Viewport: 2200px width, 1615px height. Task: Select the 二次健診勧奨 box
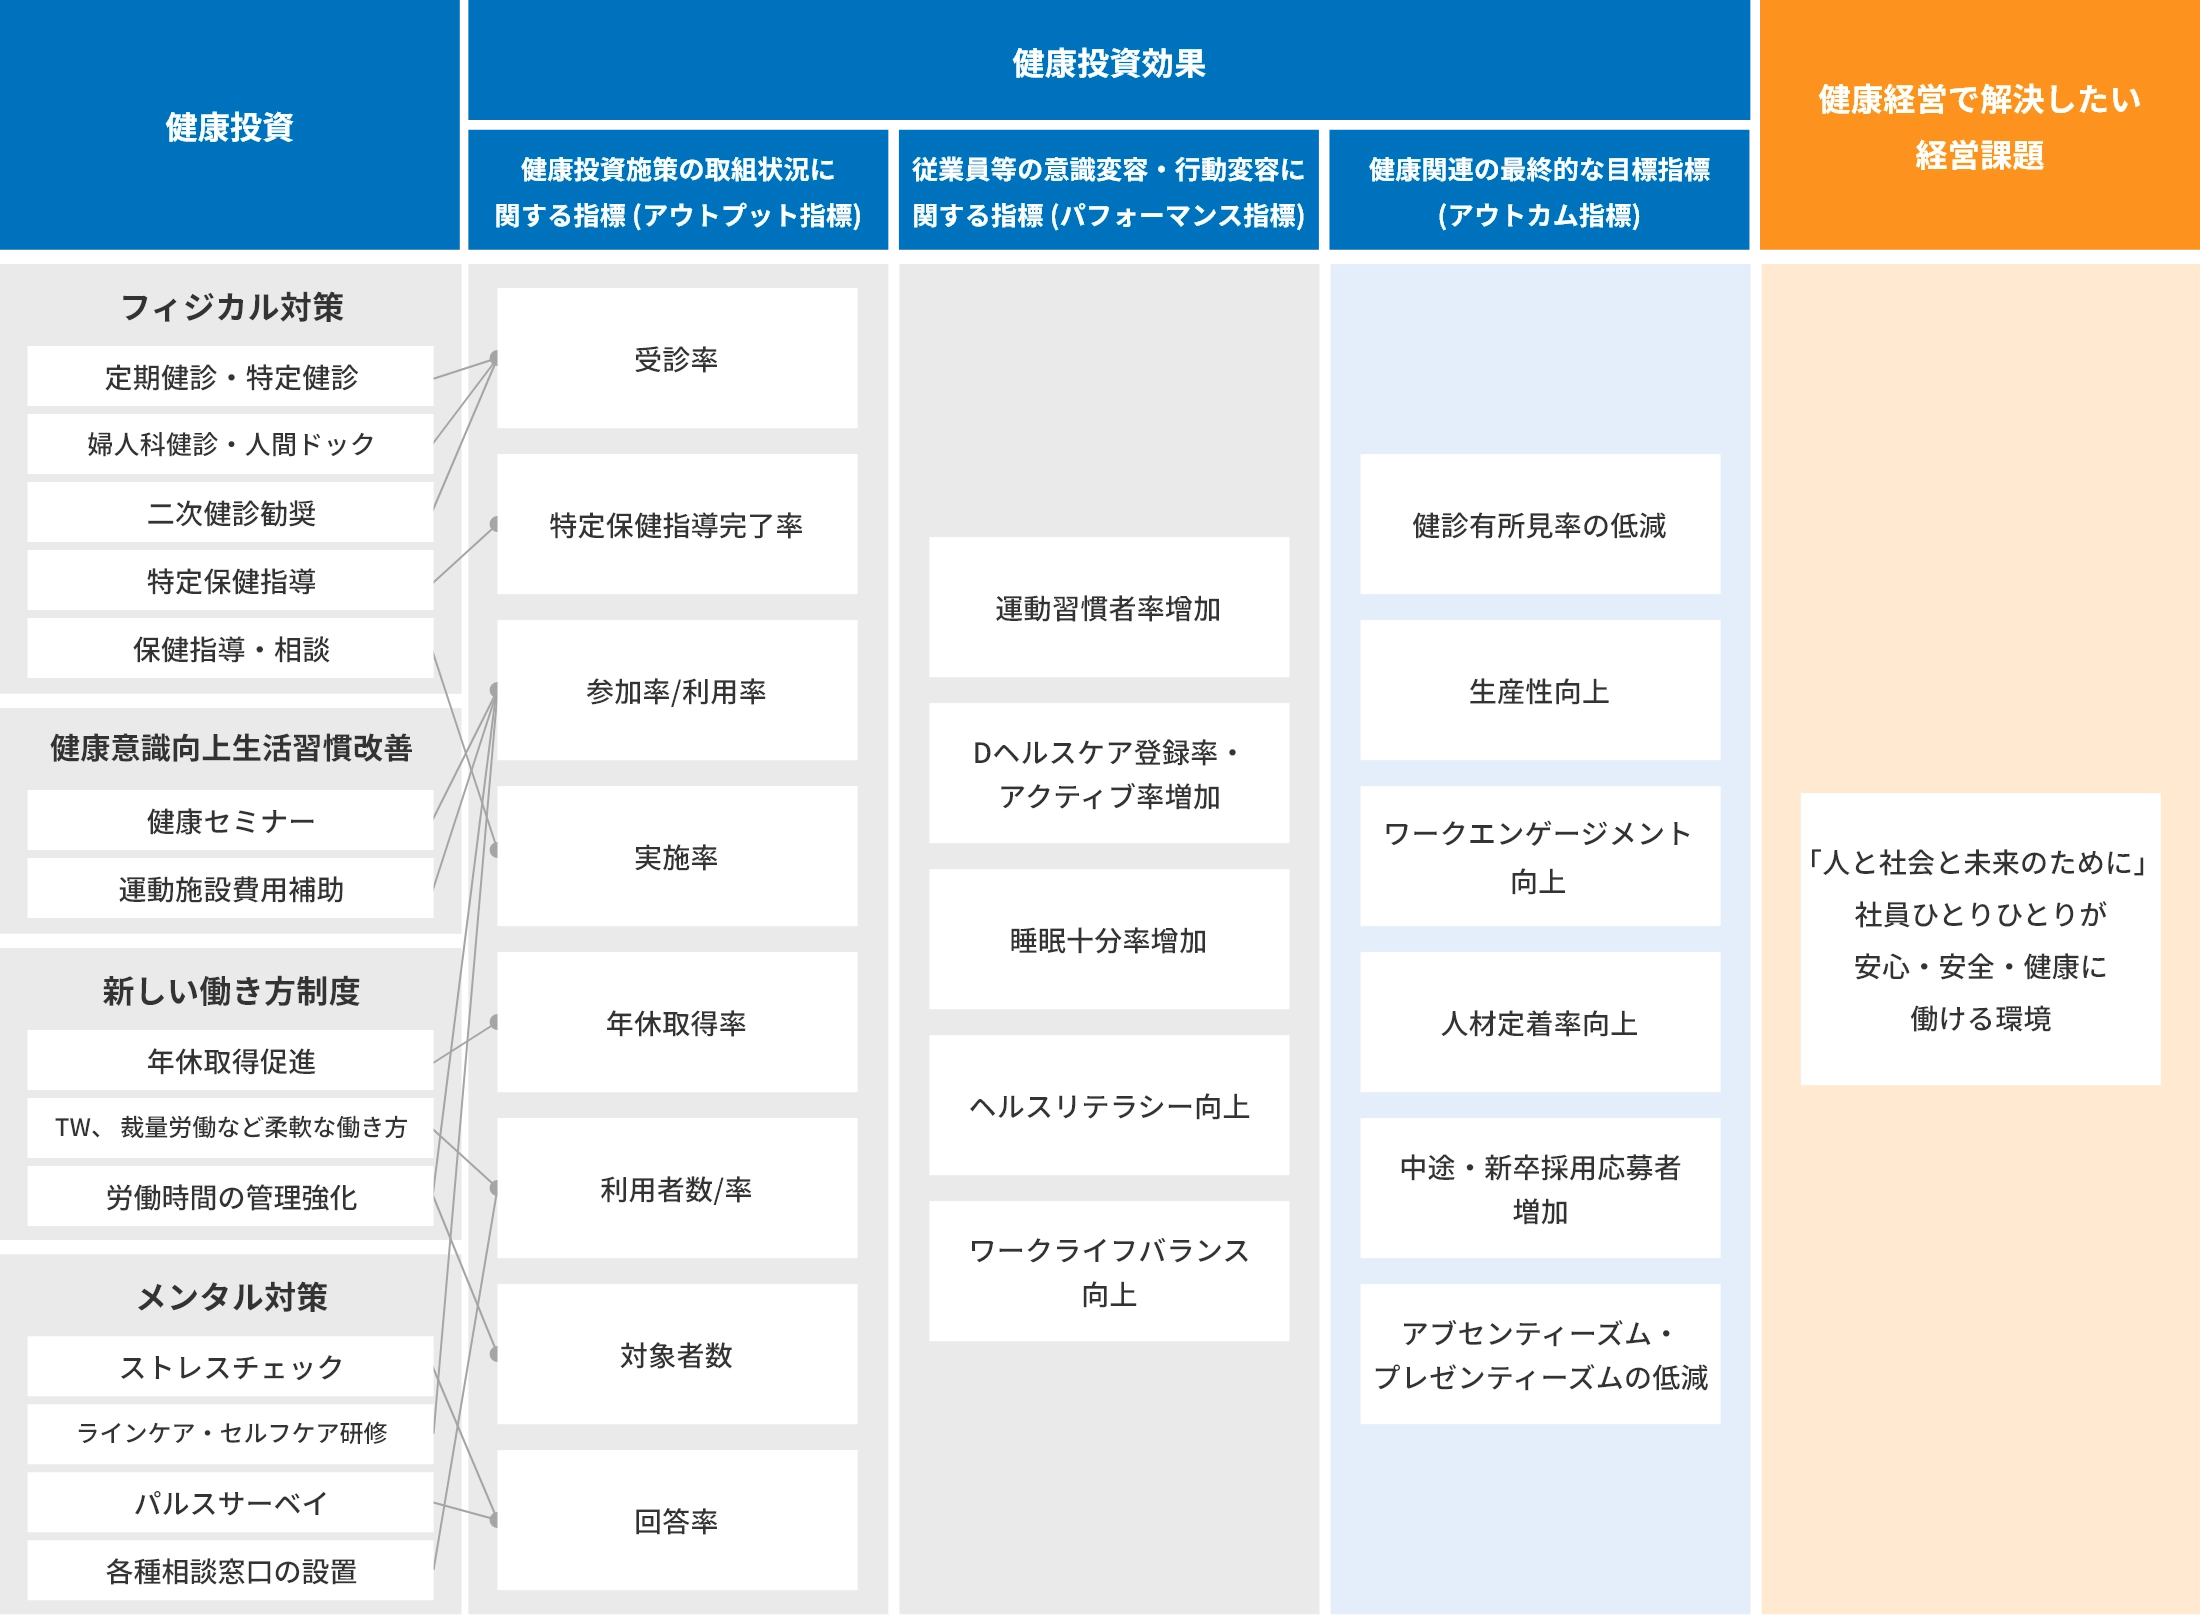pyautogui.click(x=231, y=513)
